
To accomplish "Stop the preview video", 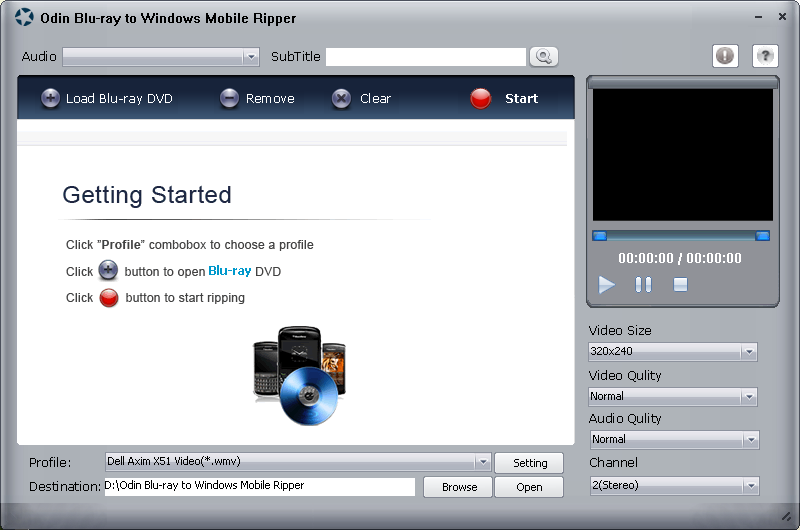I will click(x=680, y=284).
